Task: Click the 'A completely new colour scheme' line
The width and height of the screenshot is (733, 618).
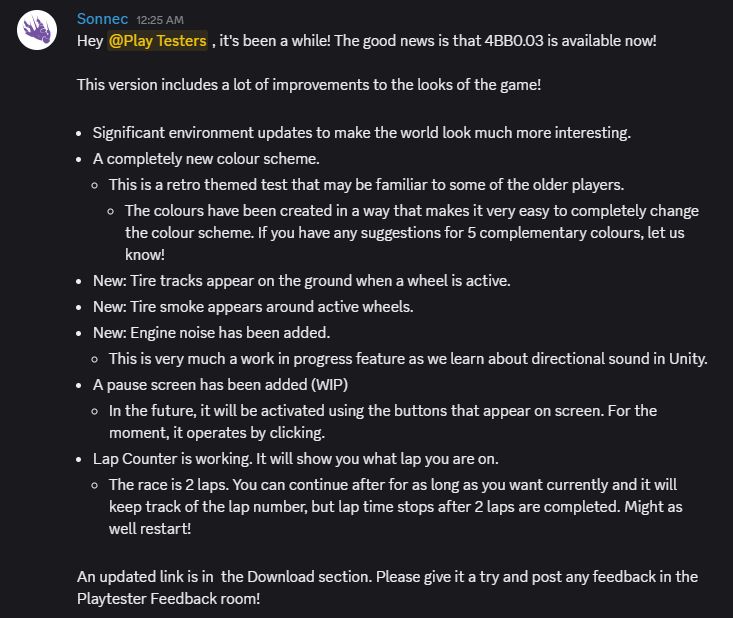Action: (206, 159)
